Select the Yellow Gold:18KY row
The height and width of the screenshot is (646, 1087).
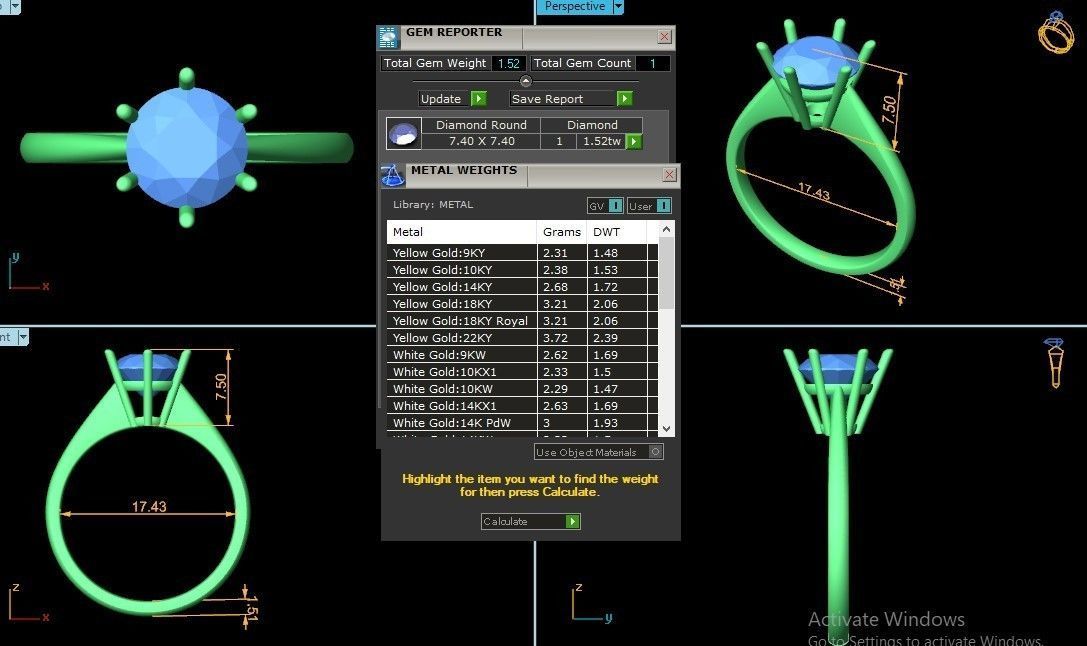522,304
